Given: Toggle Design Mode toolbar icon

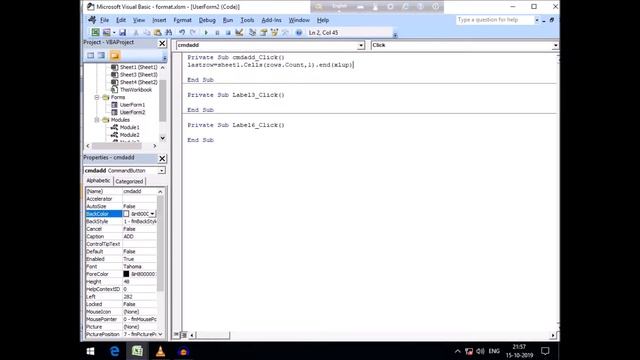Looking at the screenshot, I should click(x=239, y=33).
